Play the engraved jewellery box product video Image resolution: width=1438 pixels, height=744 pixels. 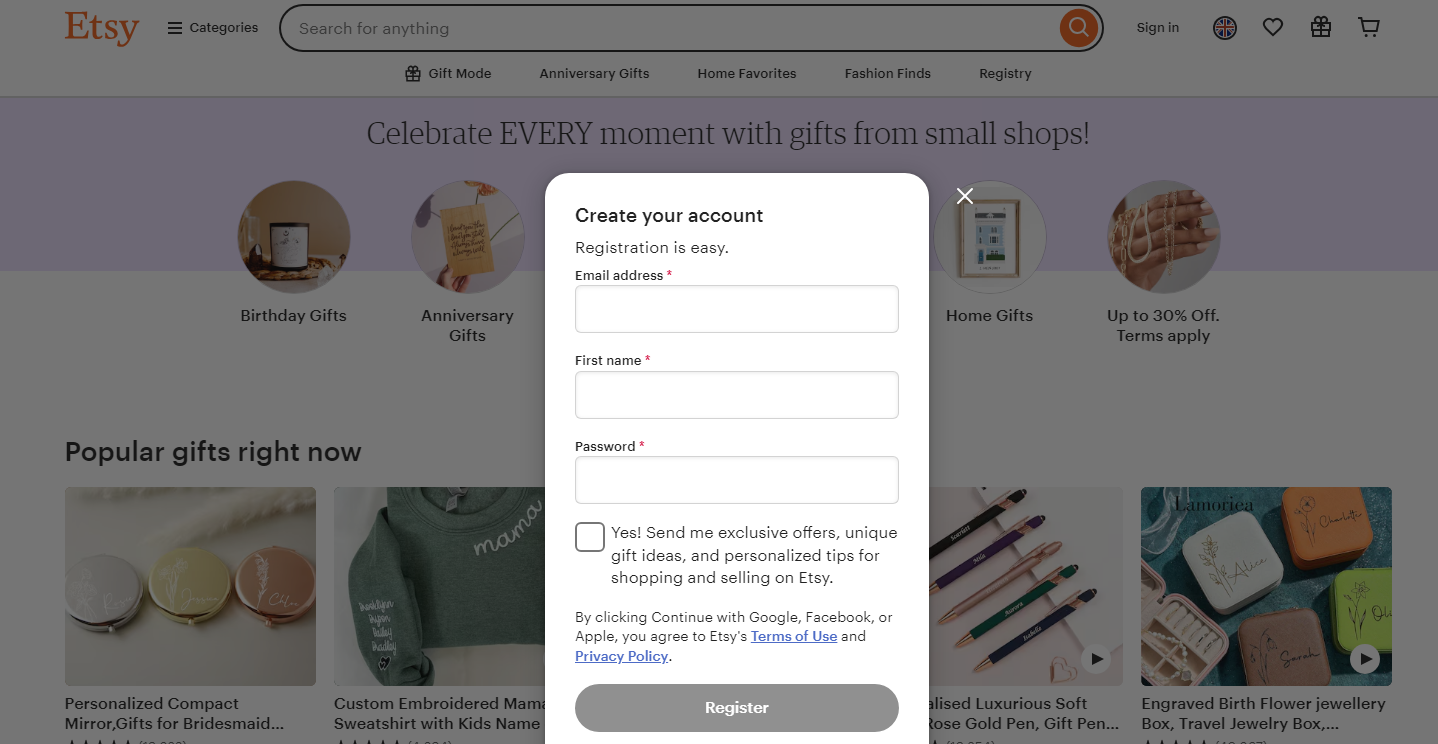(1364, 659)
